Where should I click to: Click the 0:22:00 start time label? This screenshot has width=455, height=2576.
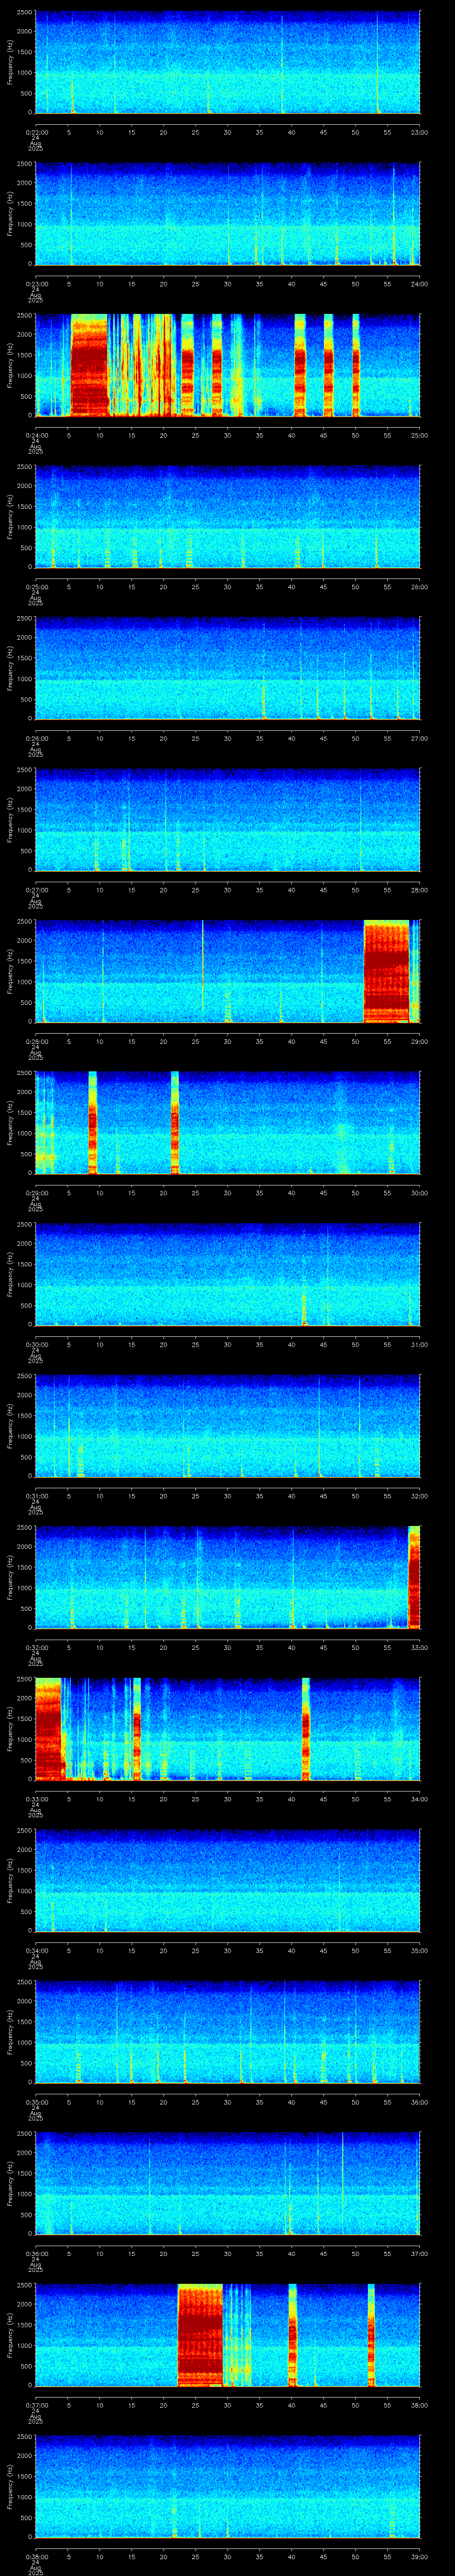36,132
